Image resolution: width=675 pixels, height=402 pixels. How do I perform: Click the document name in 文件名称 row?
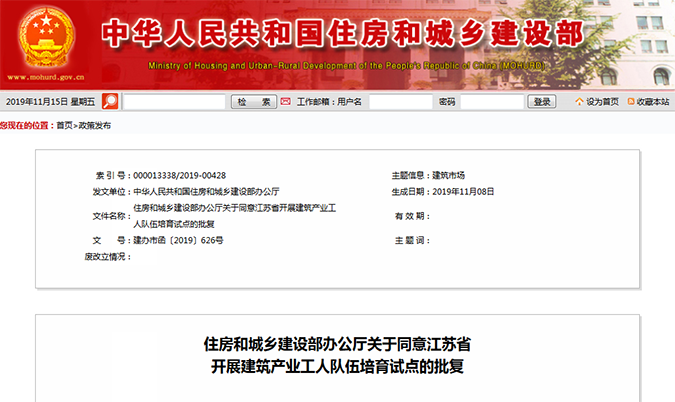(235, 216)
